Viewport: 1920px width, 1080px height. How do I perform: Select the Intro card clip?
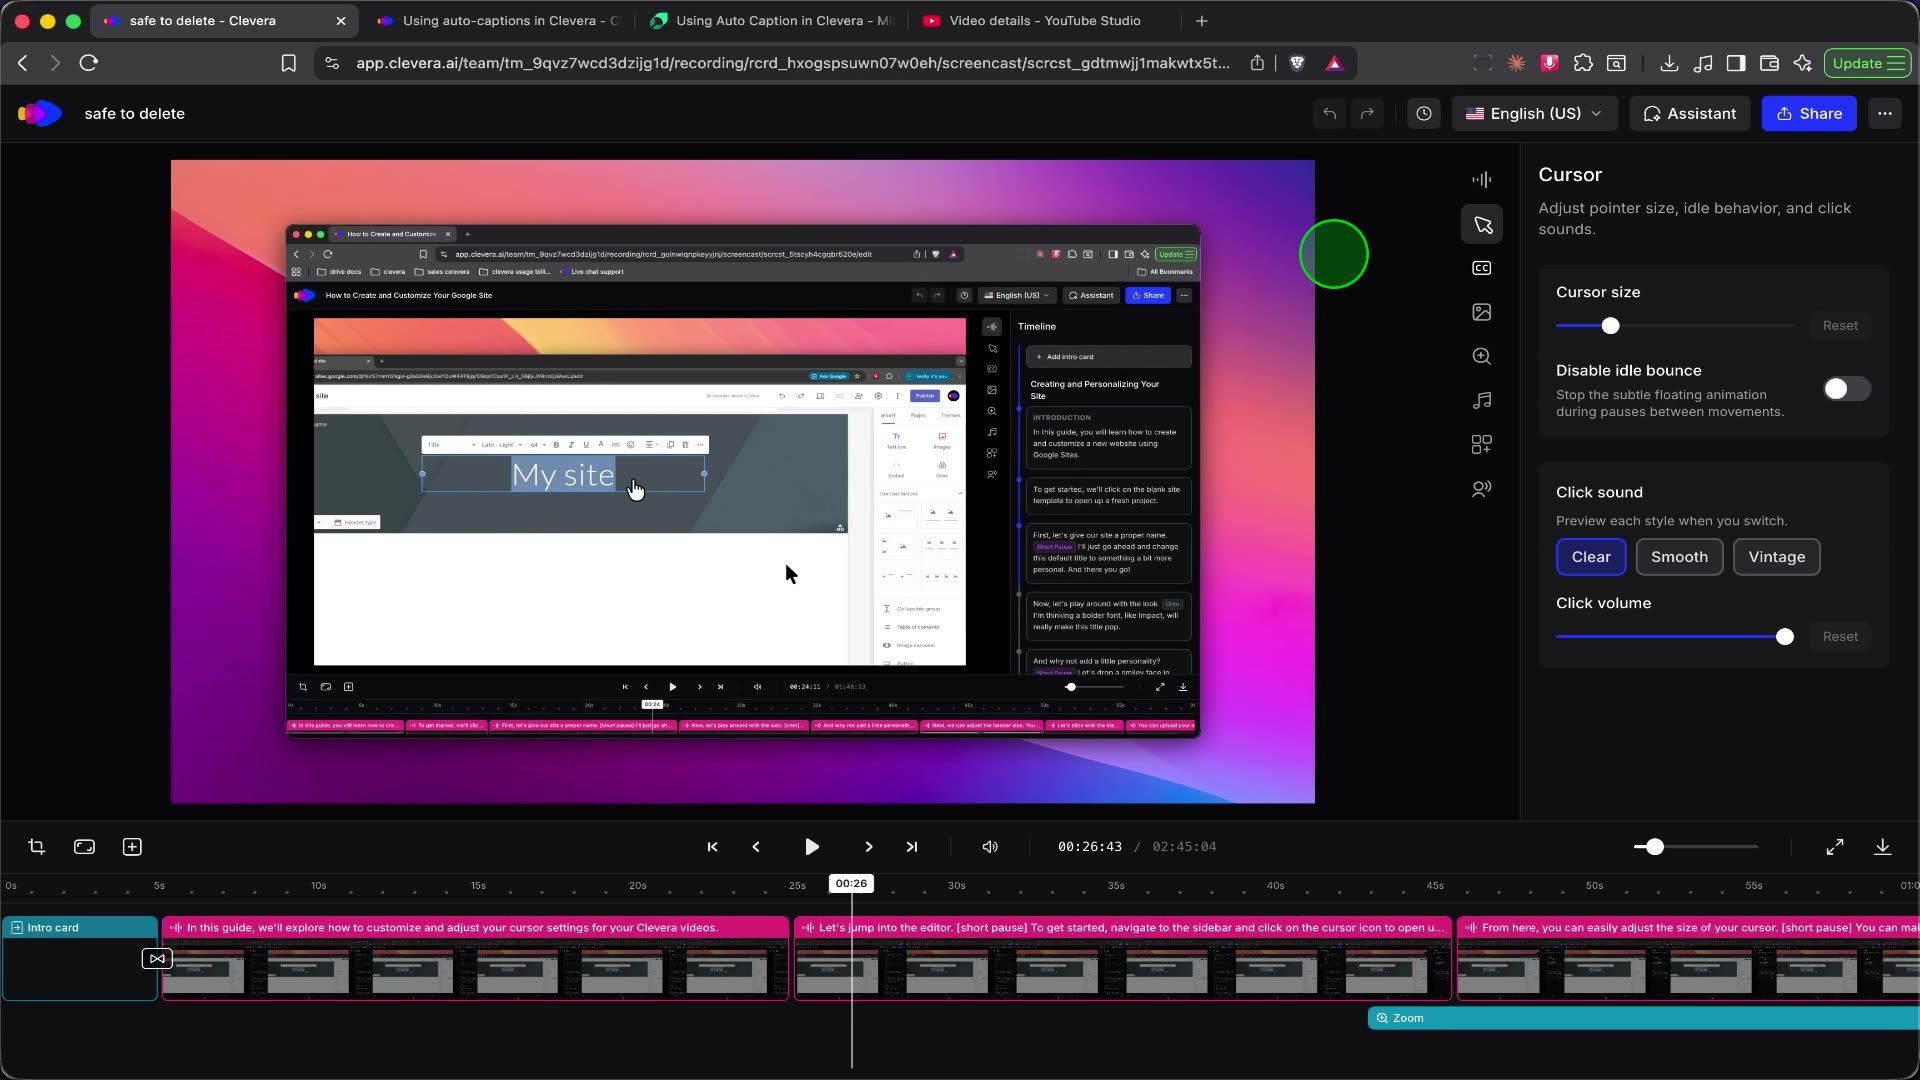[80, 958]
